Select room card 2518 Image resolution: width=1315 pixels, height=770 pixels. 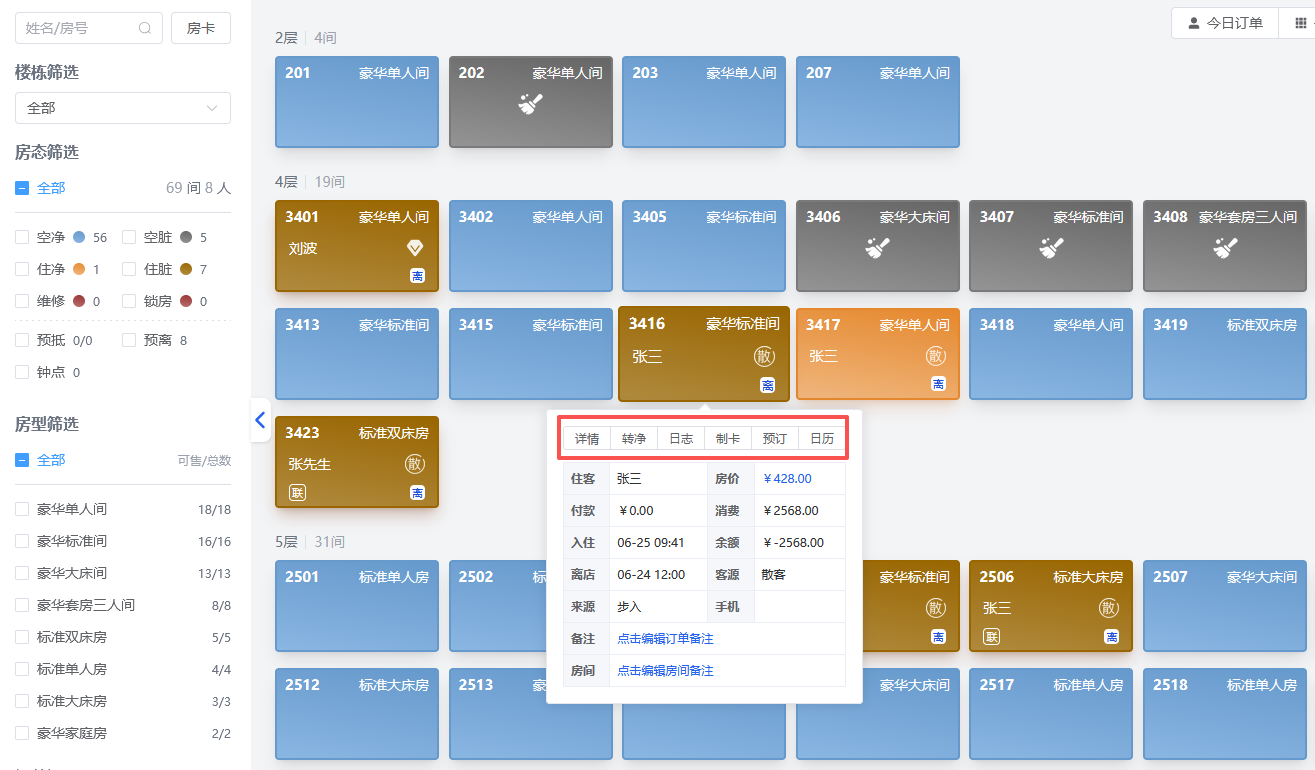[1225, 714]
